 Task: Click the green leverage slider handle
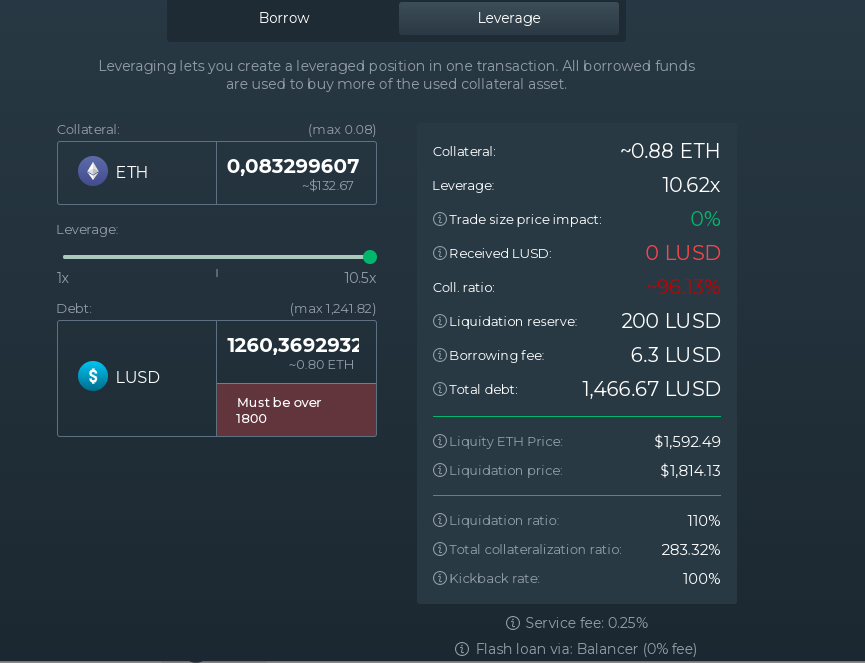(x=370, y=257)
